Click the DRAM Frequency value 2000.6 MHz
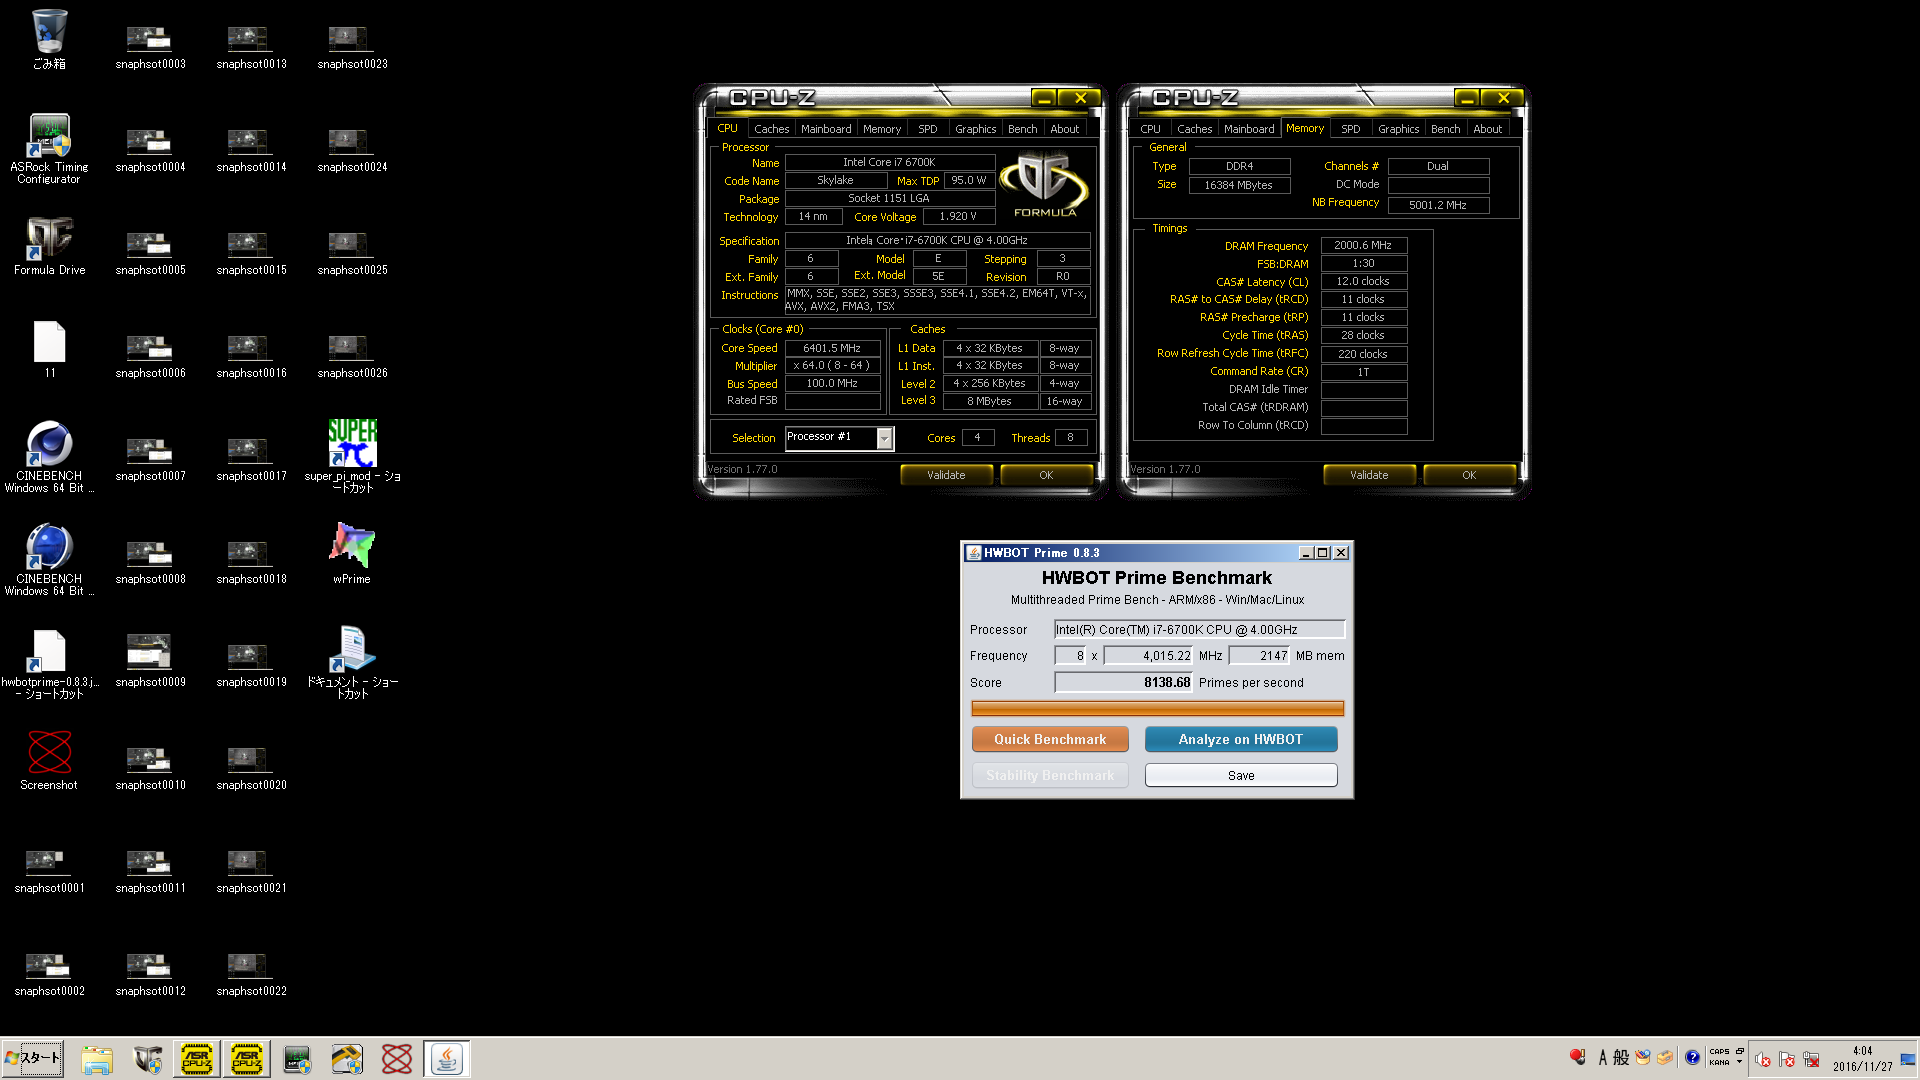The width and height of the screenshot is (1920, 1080). click(1363, 245)
